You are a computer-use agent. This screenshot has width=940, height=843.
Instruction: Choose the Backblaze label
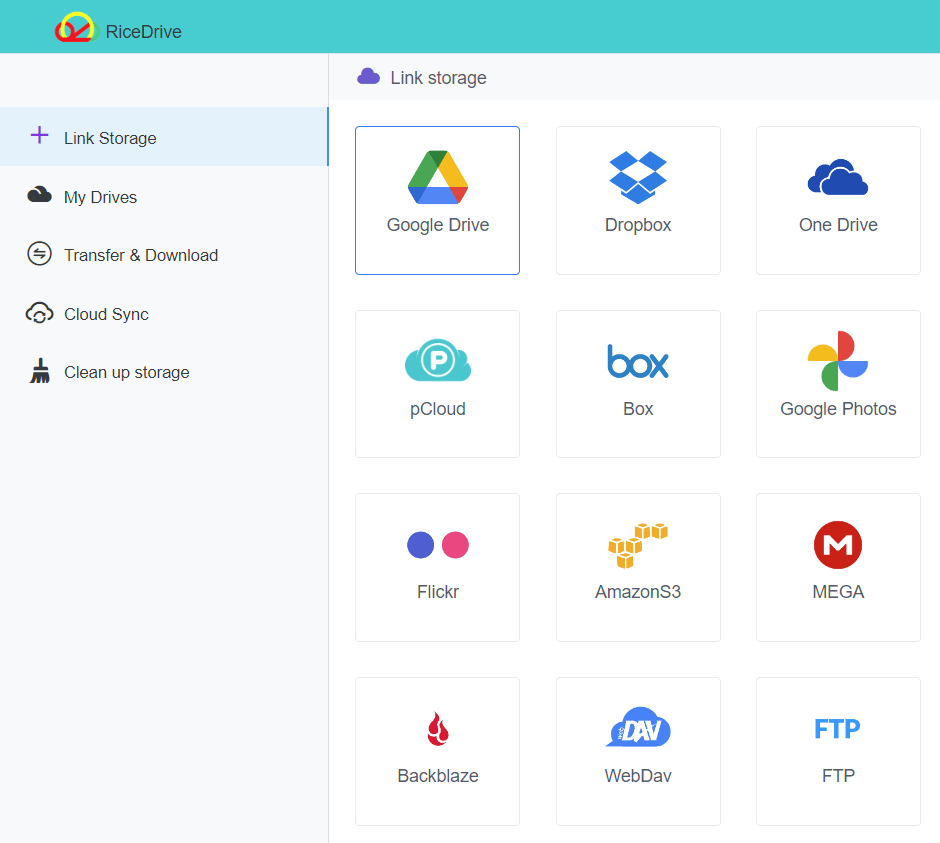coord(438,776)
